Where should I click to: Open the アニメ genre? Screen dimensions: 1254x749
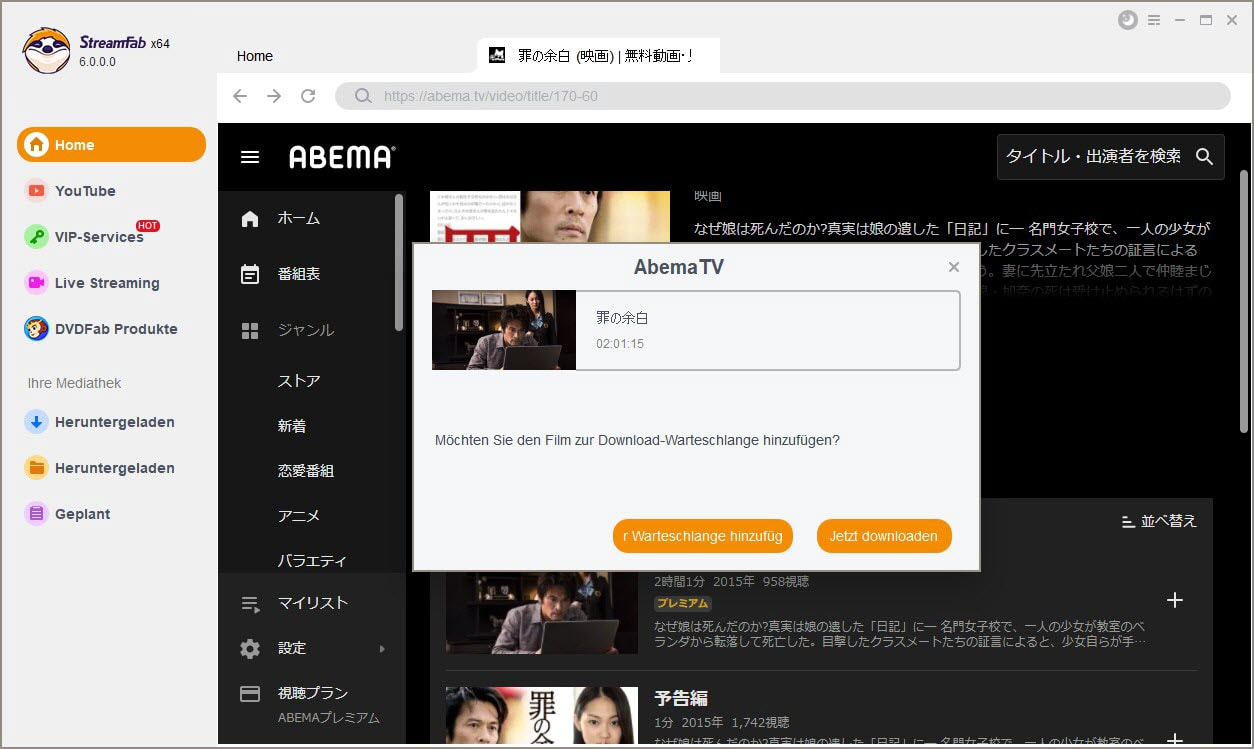[x=299, y=516]
